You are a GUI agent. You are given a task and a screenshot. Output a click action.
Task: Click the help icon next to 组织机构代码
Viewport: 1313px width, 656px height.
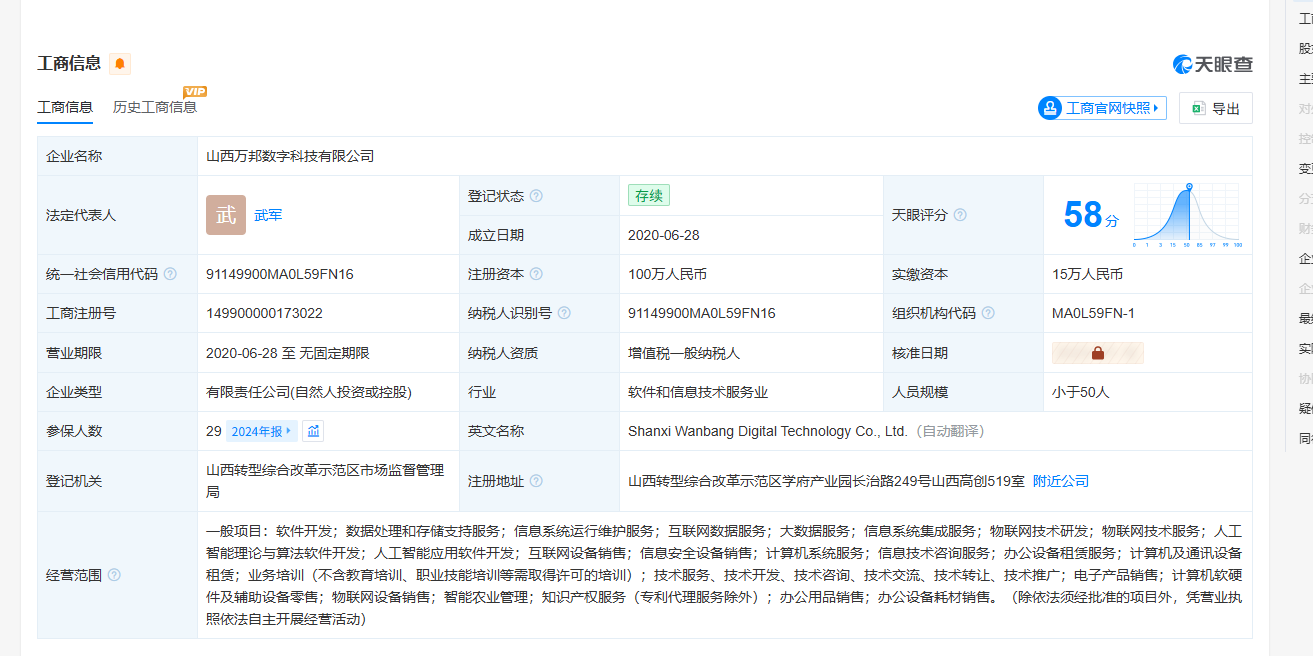[988, 313]
